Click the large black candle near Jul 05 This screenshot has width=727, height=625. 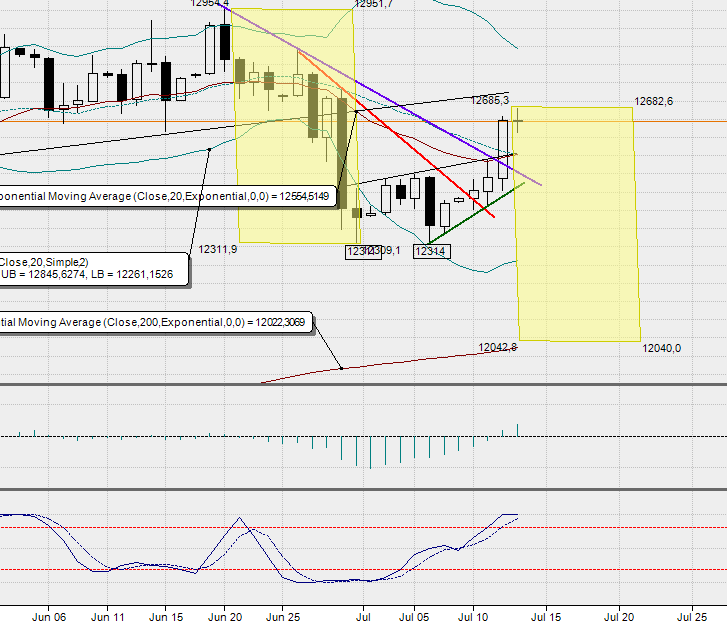[430, 201]
